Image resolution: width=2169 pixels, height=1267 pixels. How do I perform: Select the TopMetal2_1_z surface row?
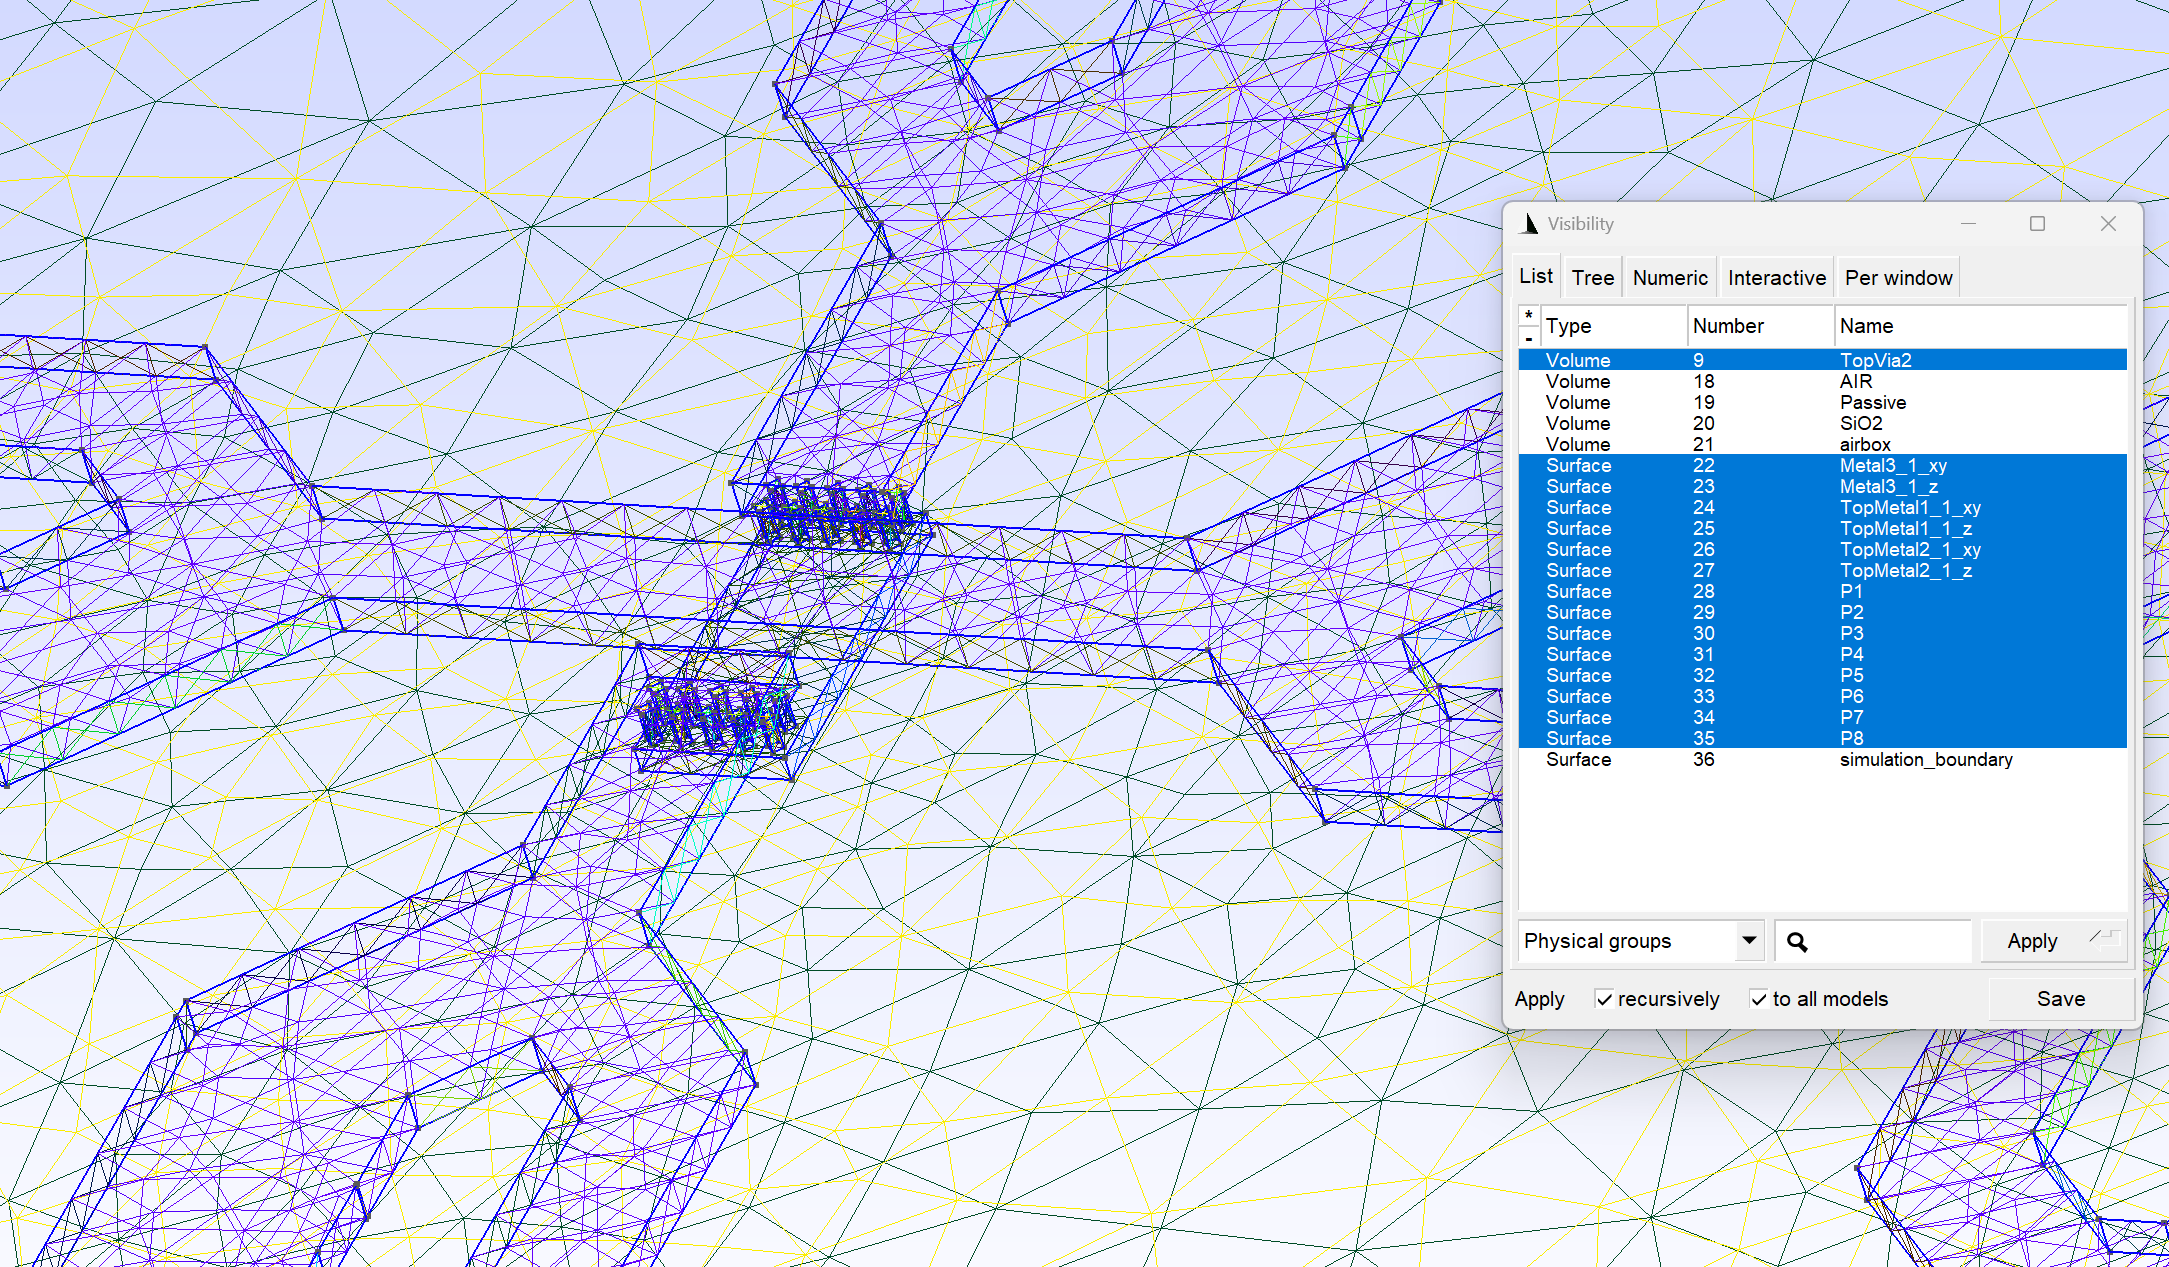(1822, 570)
